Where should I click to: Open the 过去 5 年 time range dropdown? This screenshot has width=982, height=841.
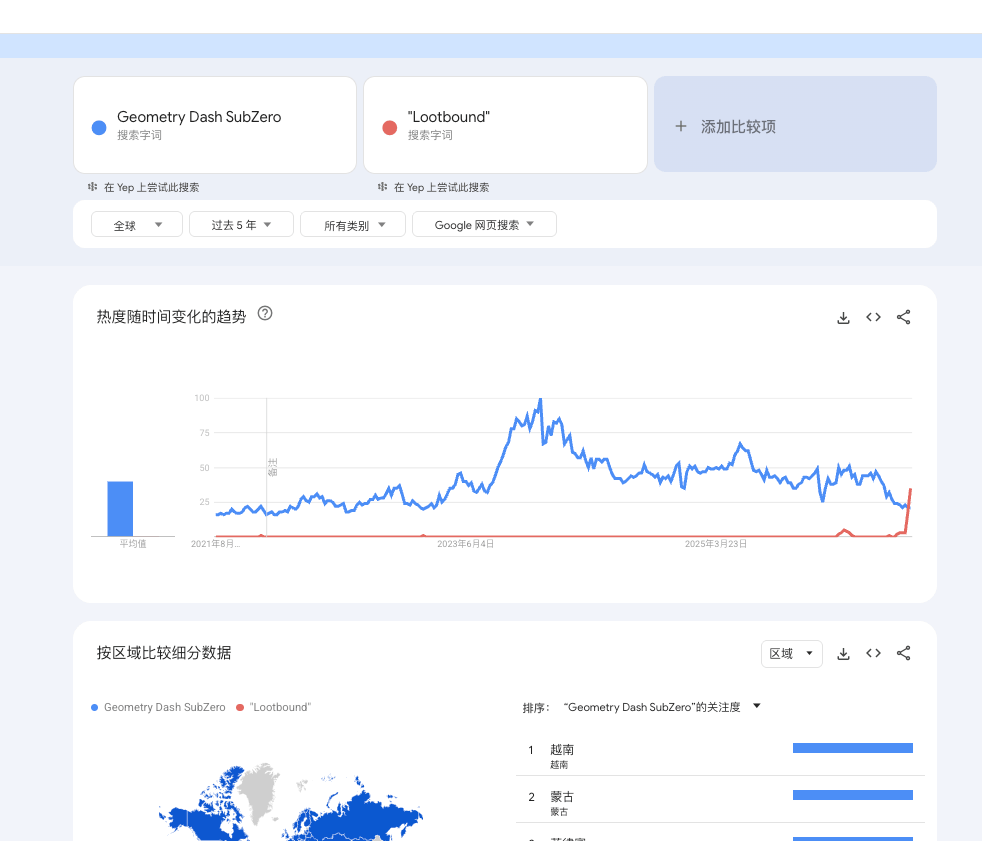[241, 224]
